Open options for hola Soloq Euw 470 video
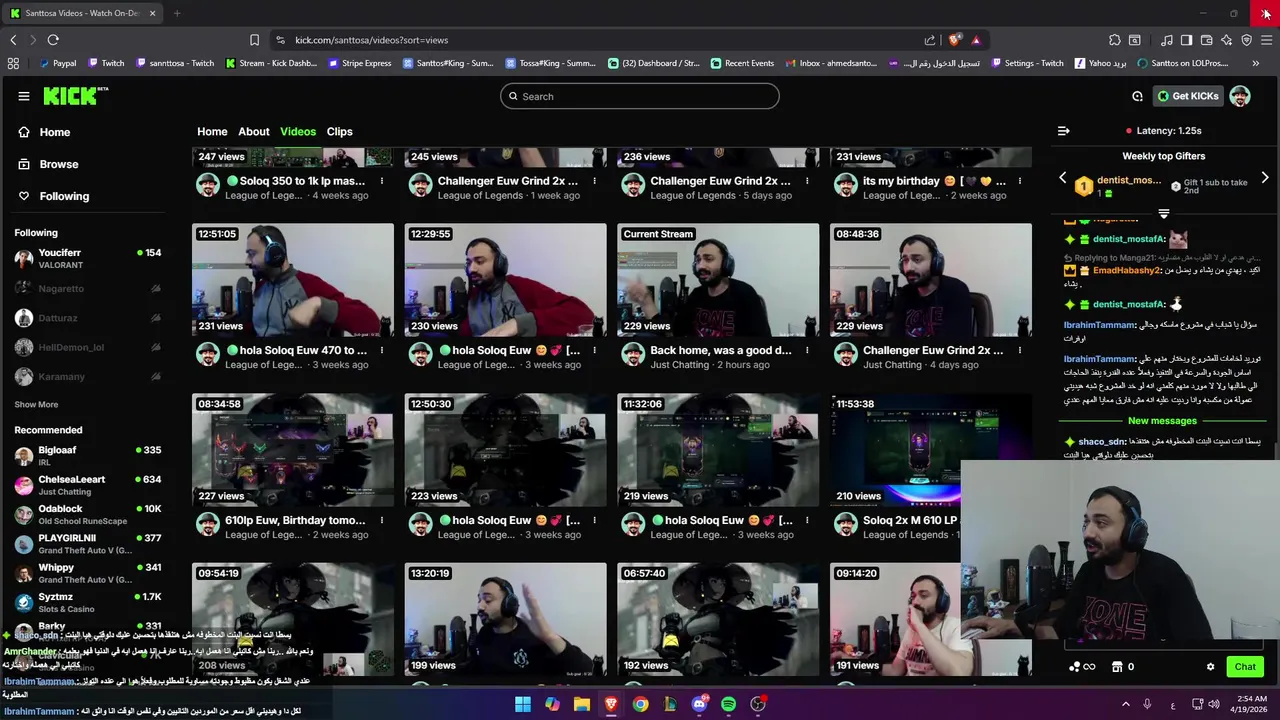Image resolution: width=1280 pixels, height=720 pixels. tap(381, 350)
